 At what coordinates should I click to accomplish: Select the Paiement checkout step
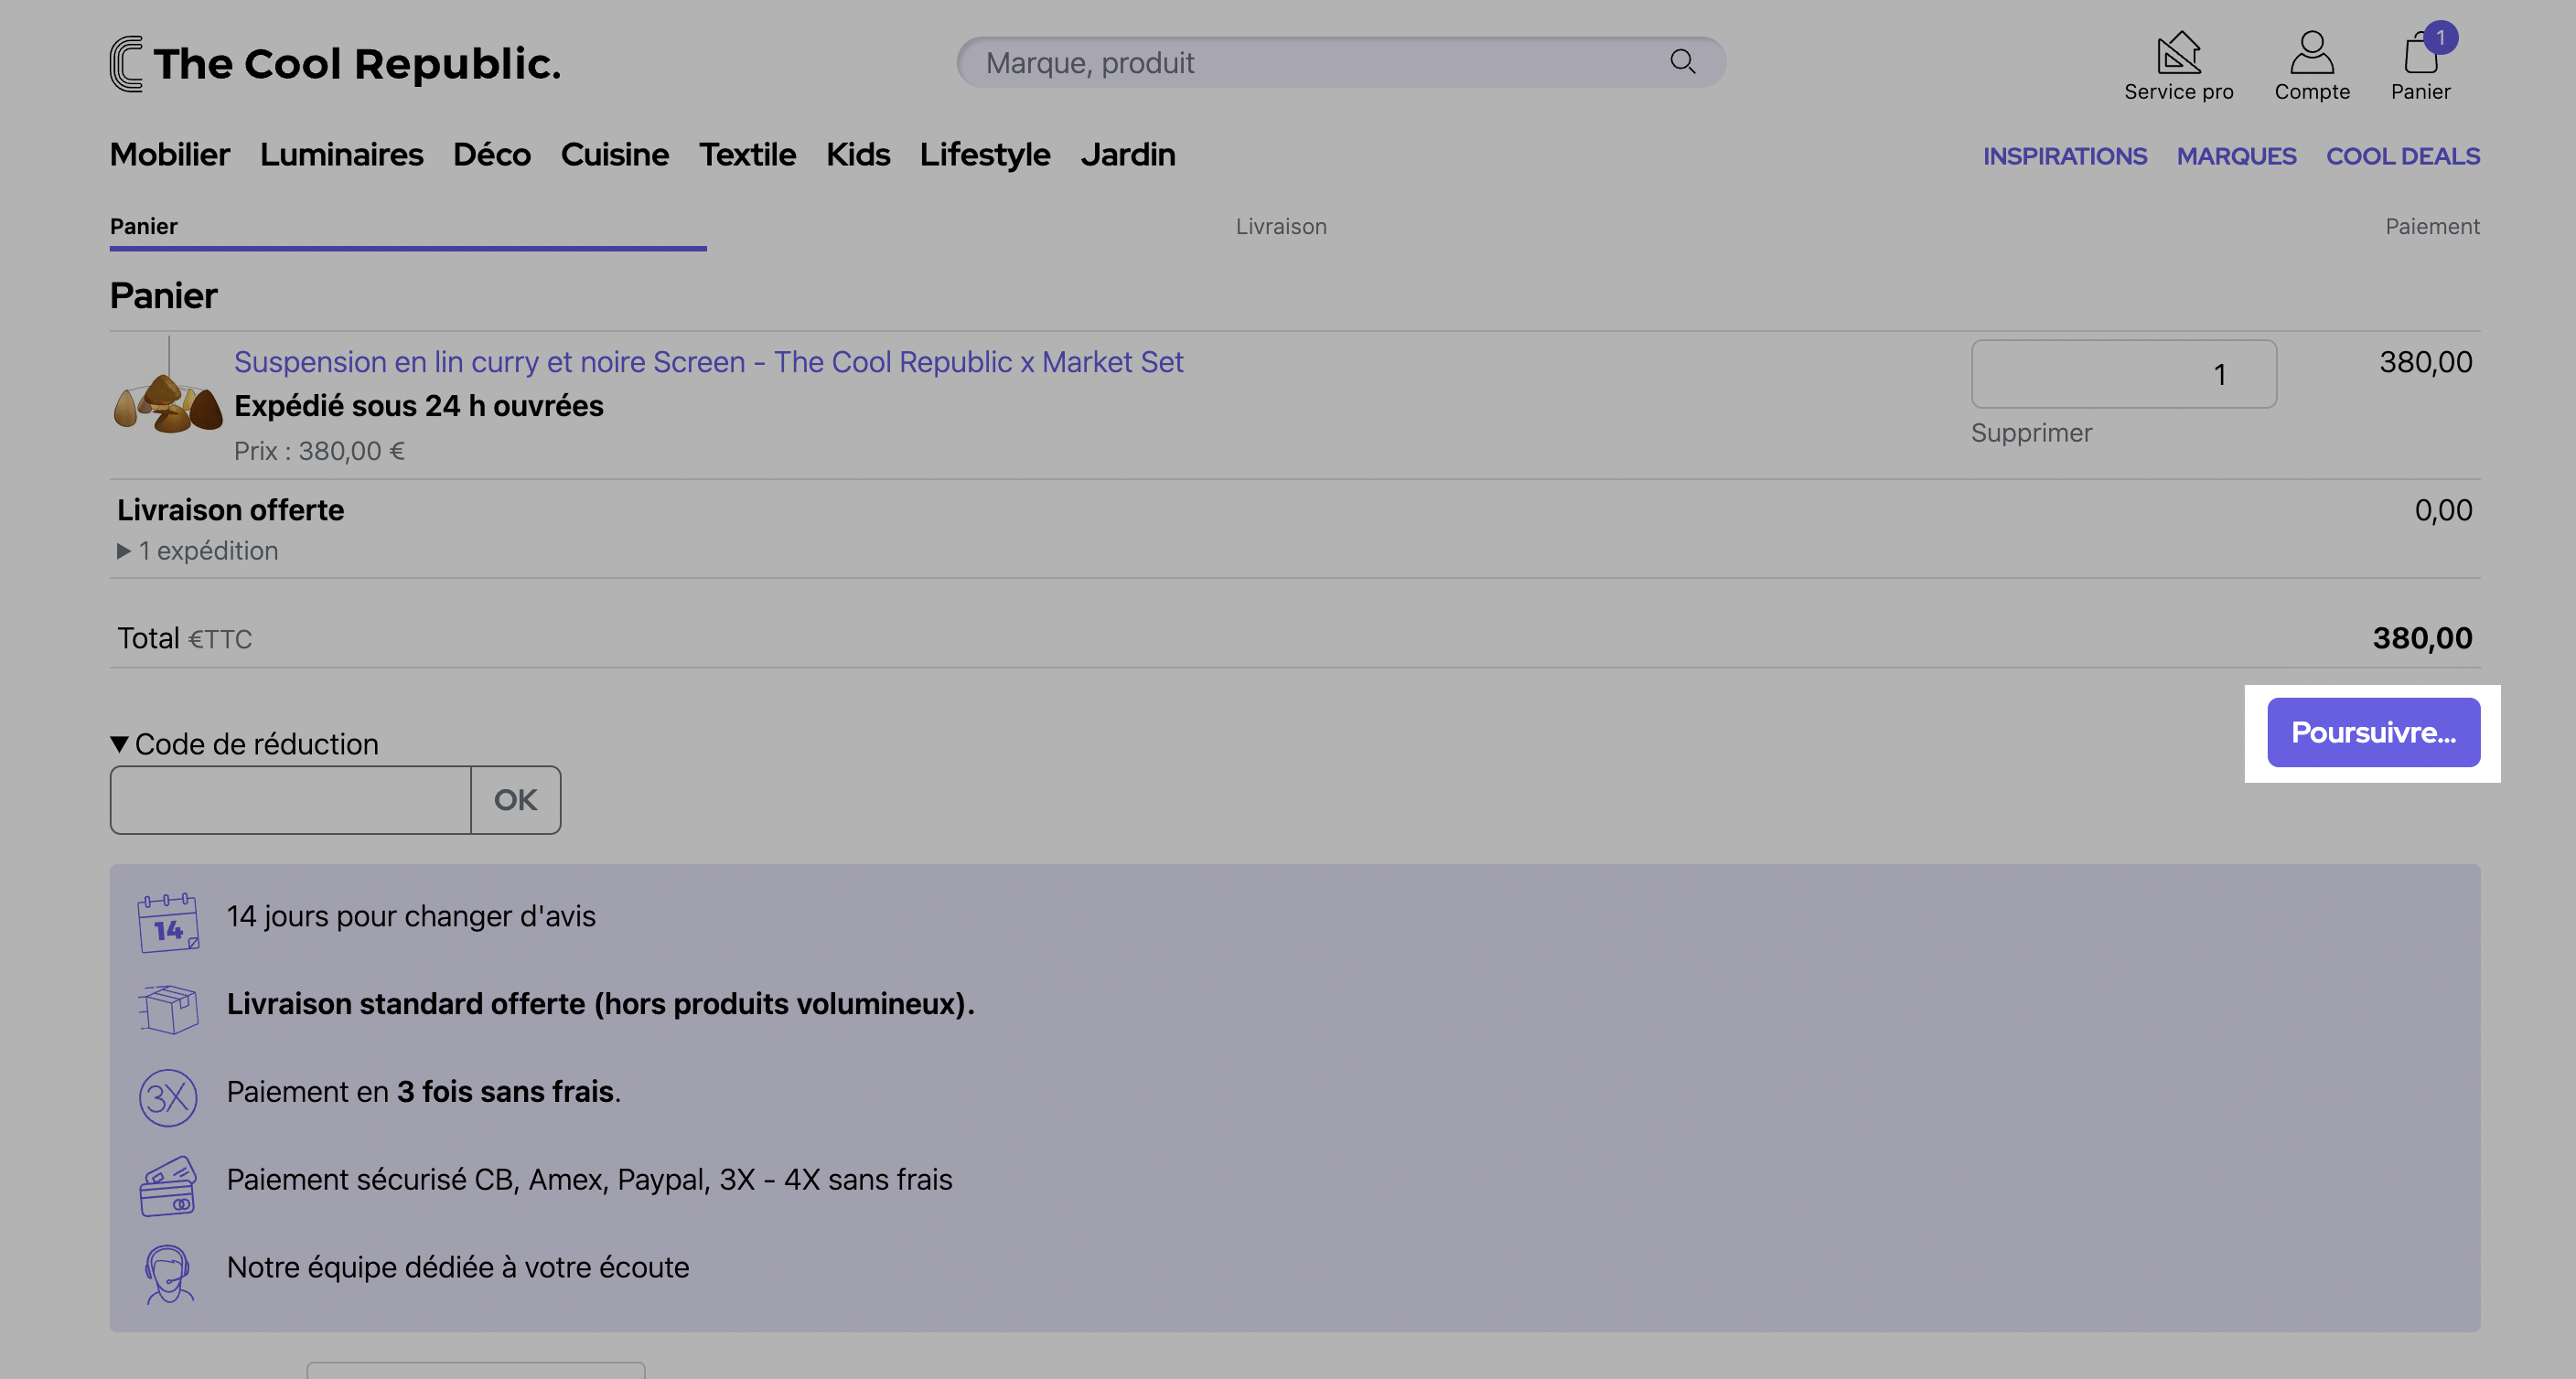pos(2432,226)
